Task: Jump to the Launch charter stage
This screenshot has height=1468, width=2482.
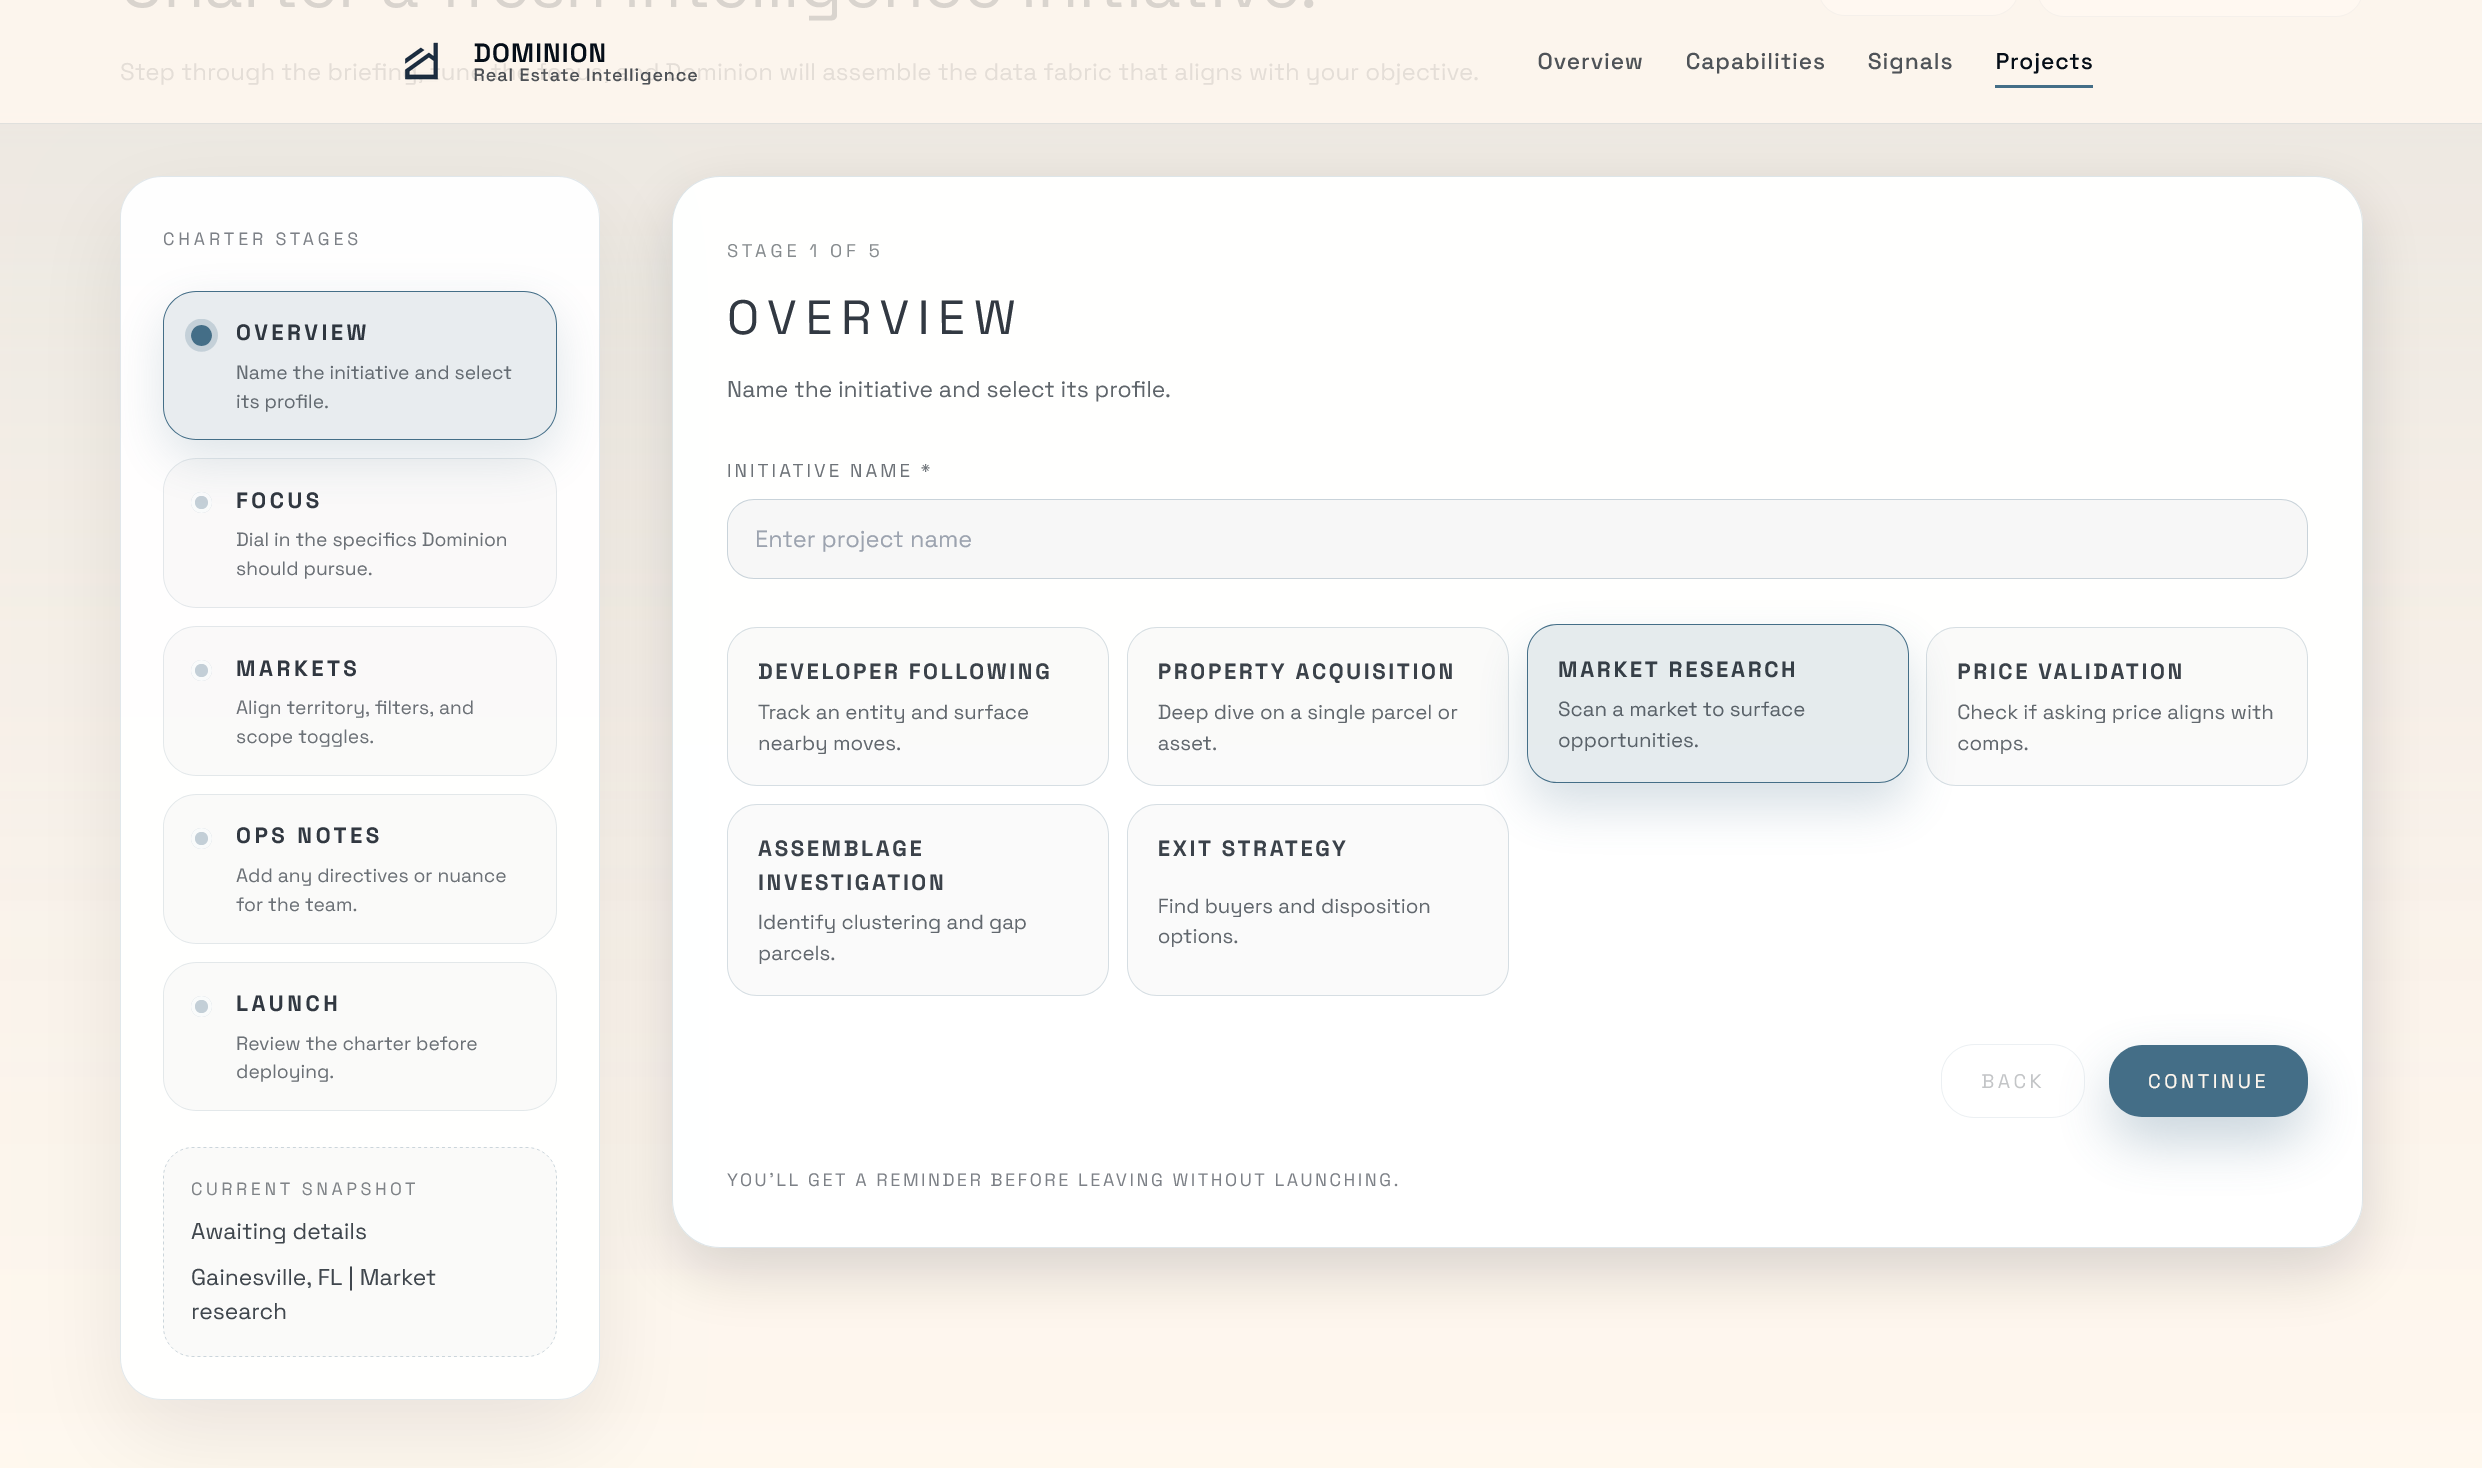Action: [359, 1036]
